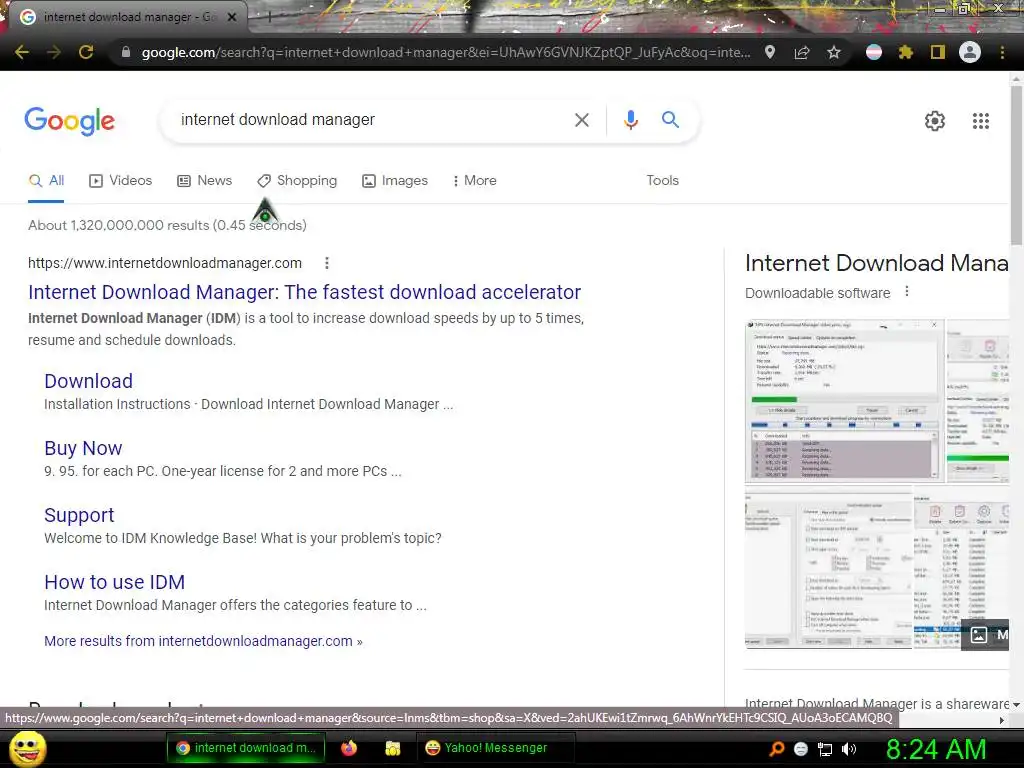
Task: Open the smiley start button
Action: (x=28, y=748)
